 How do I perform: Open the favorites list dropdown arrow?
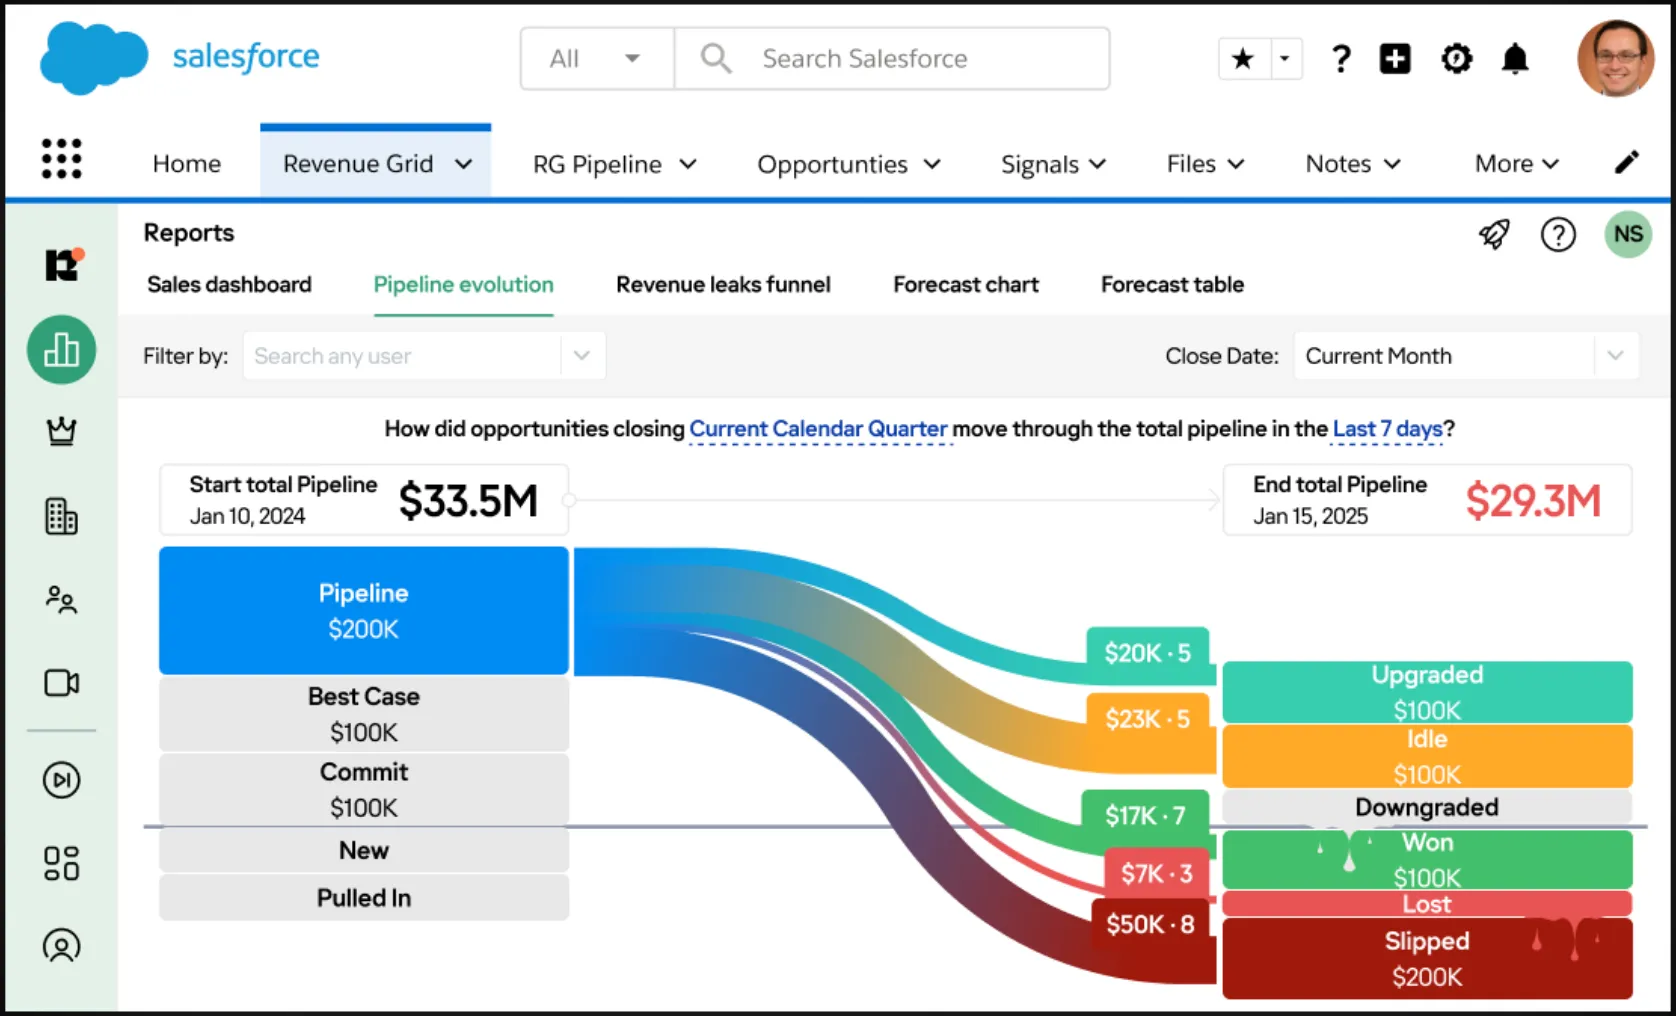(1285, 59)
